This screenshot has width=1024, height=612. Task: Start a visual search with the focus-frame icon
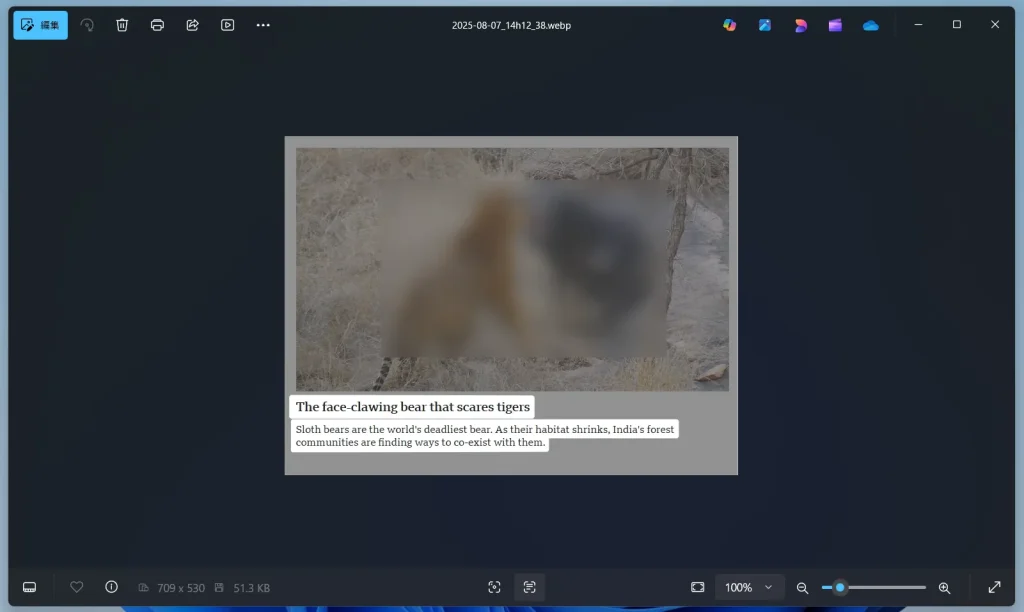pyautogui.click(x=494, y=587)
